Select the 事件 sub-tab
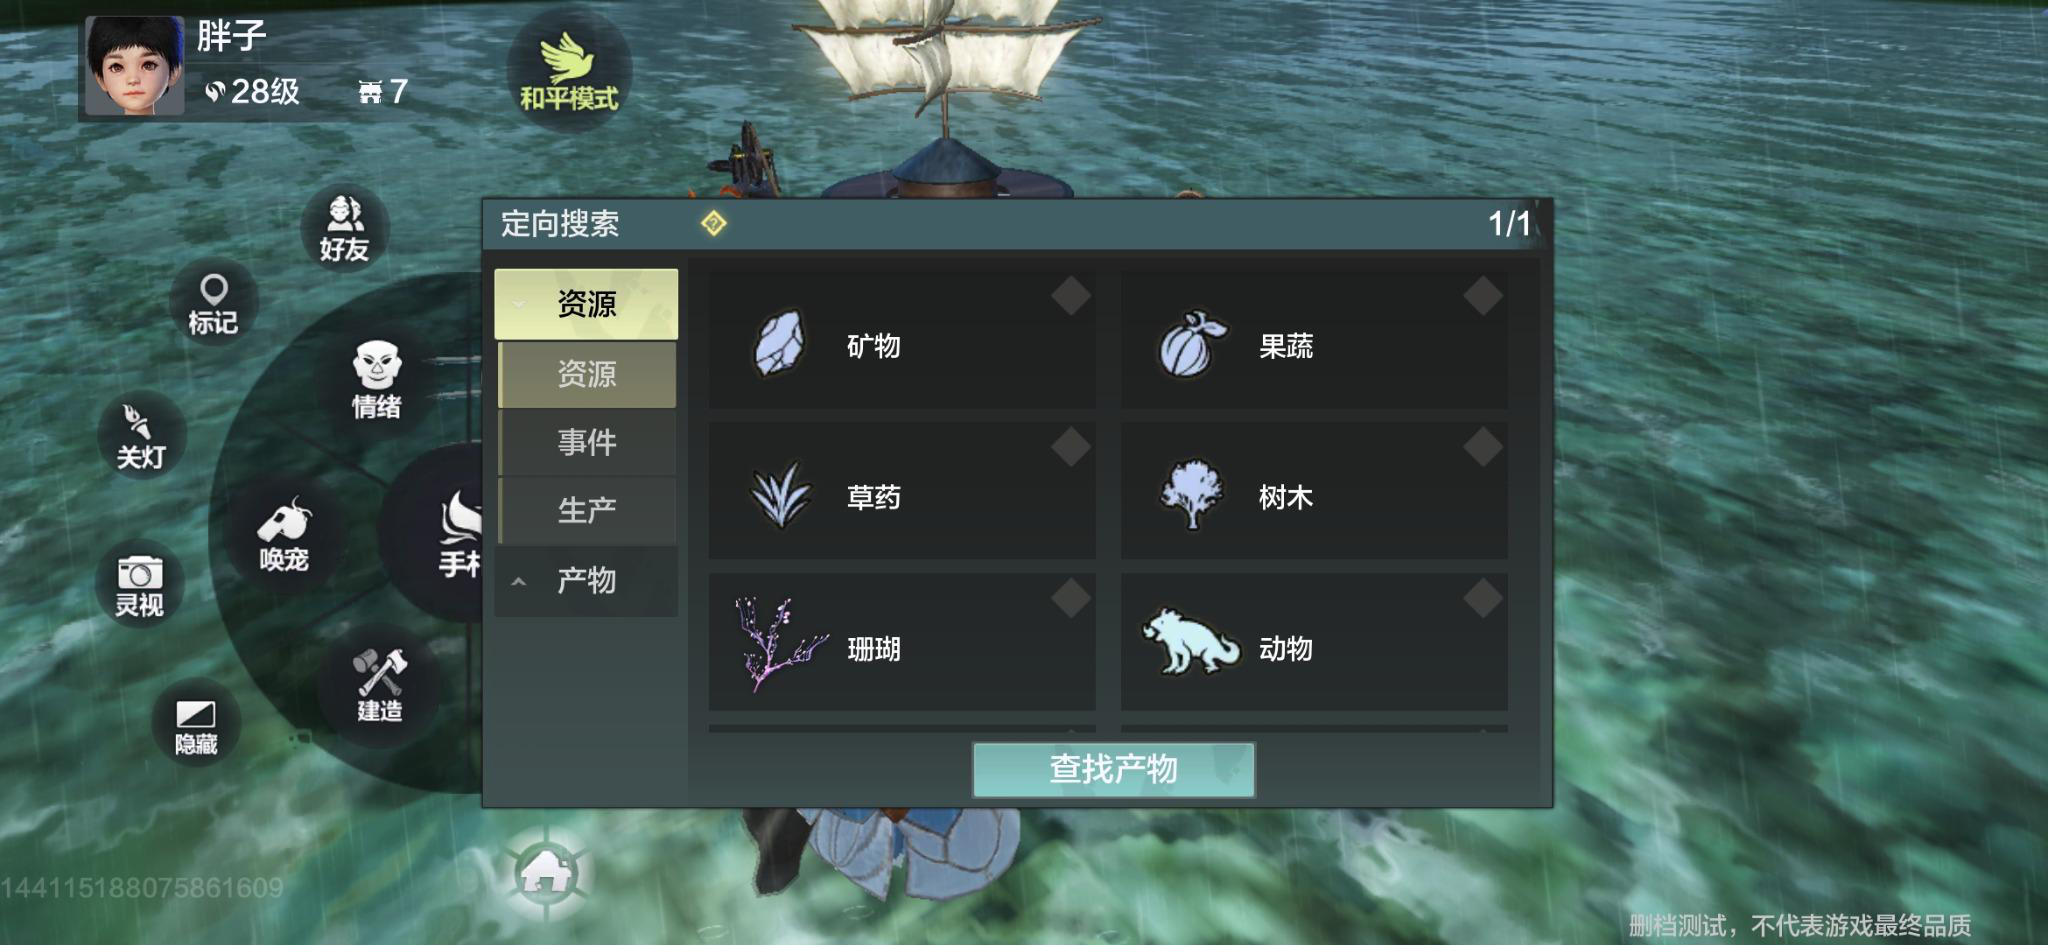The image size is (2048, 945). click(x=587, y=442)
